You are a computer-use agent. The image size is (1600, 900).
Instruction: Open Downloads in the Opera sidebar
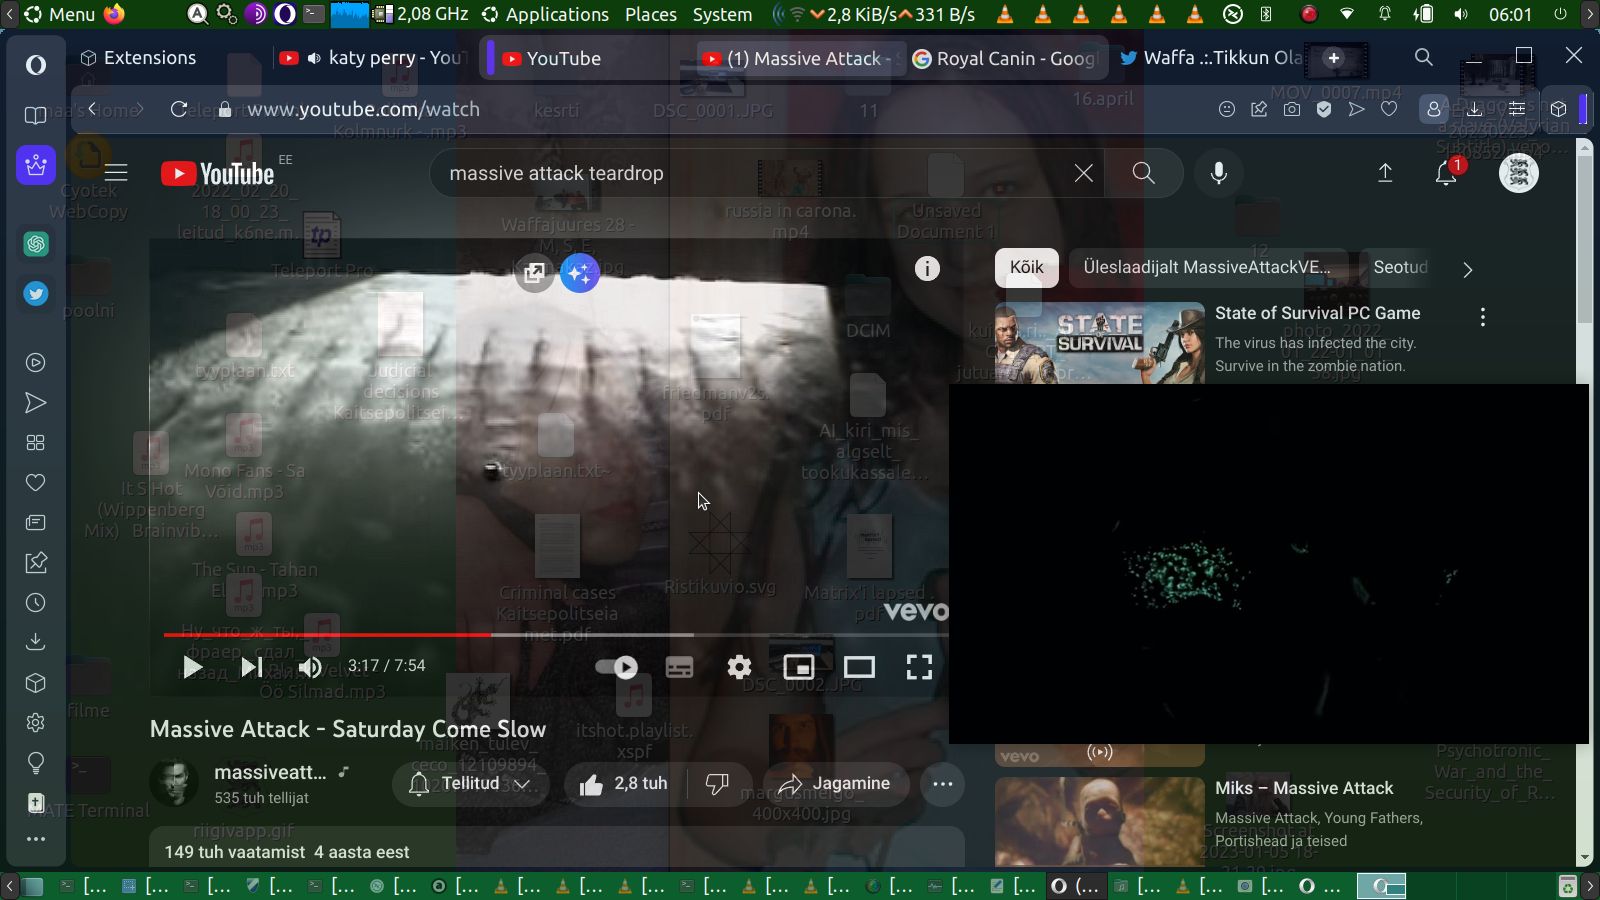pos(36,642)
